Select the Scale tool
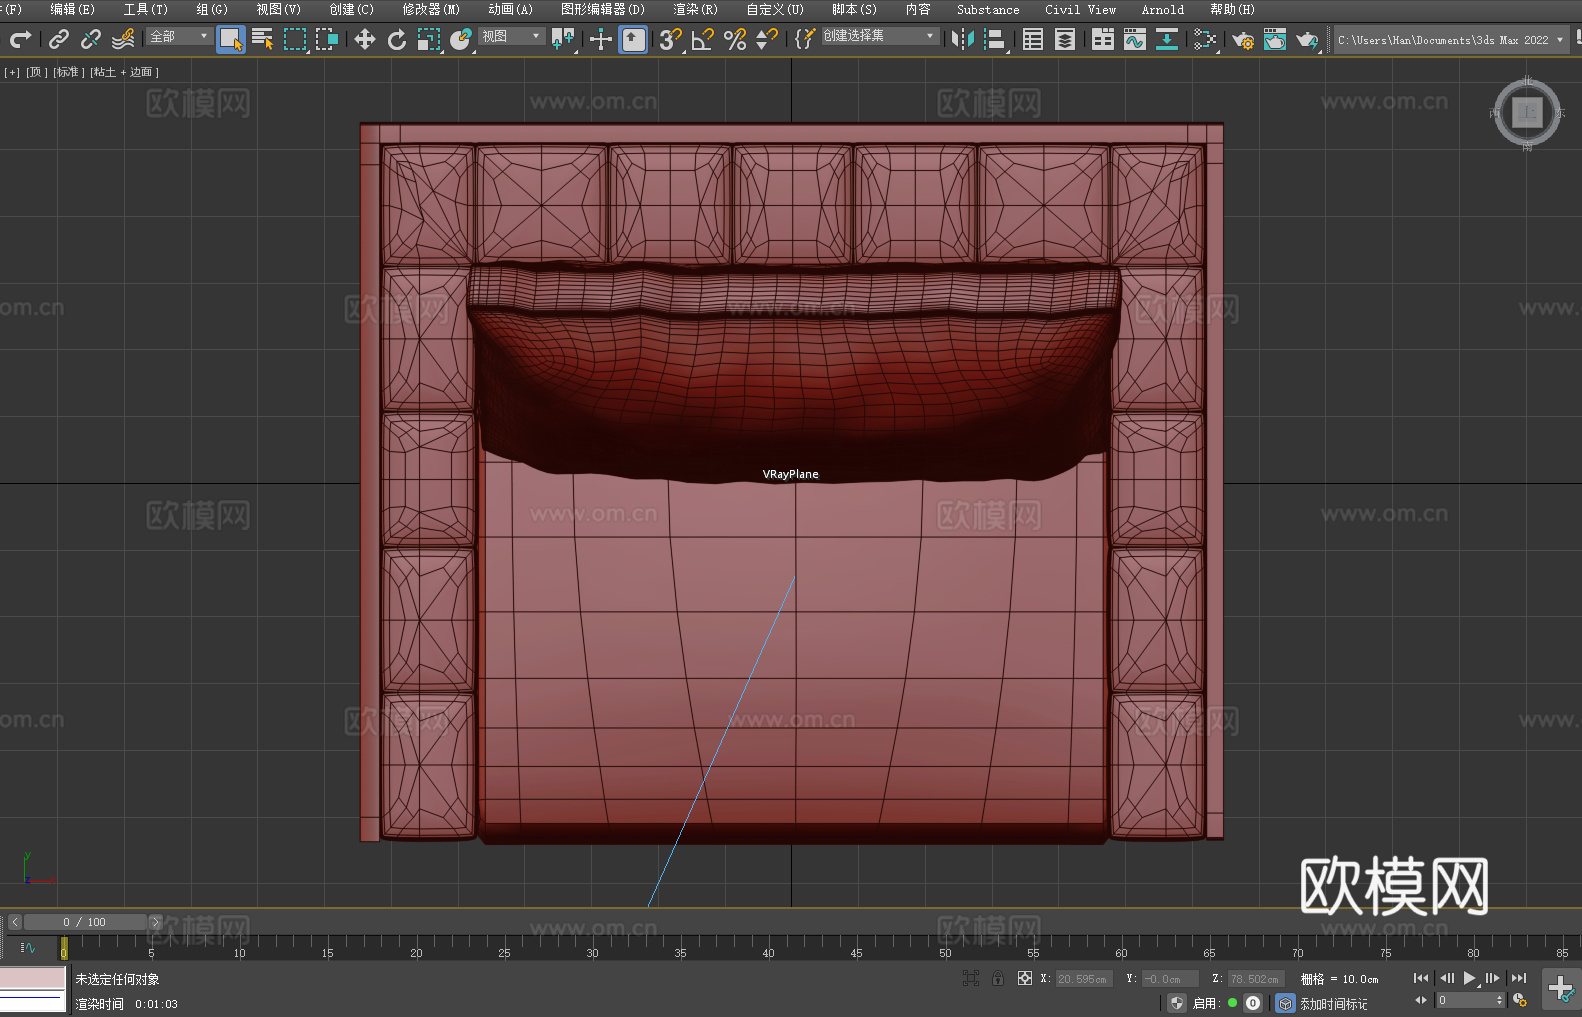Viewport: 1582px width, 1017px height. pyautogui.click(x=429, y=39)
